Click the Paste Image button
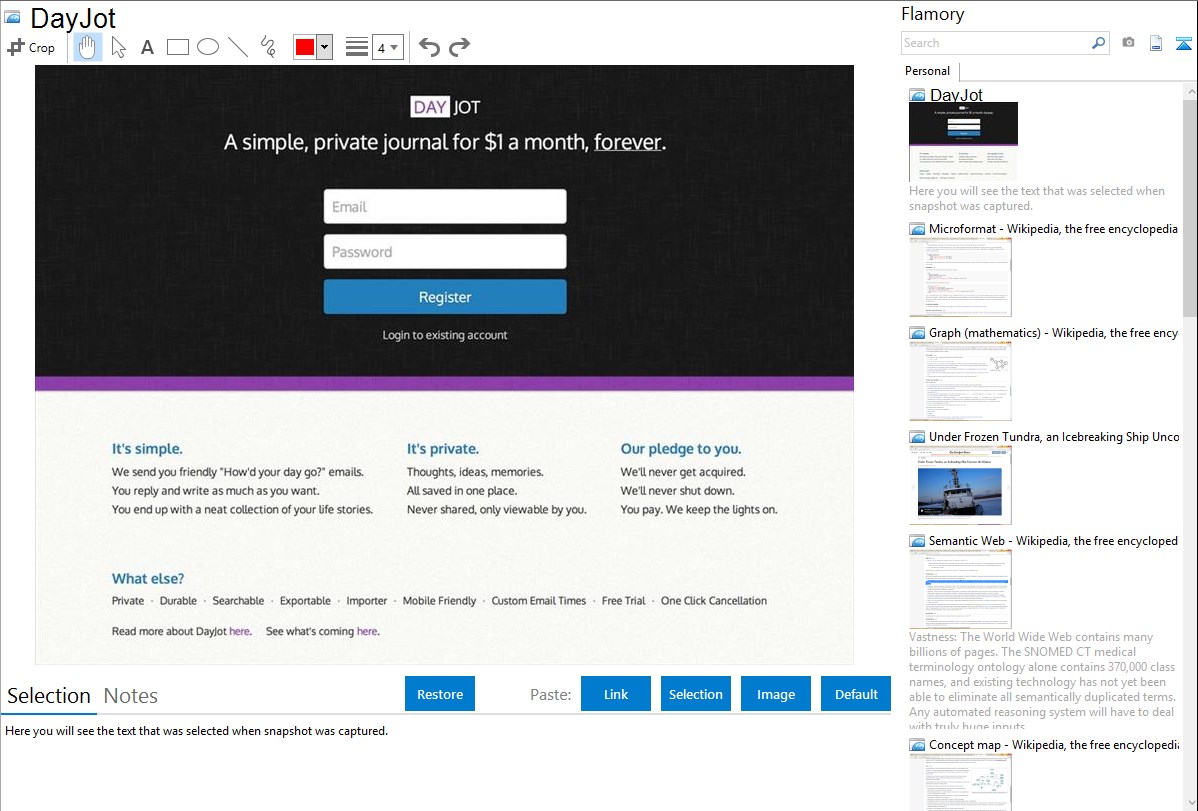The image size is (1198, 811). [x=775, y=694]
